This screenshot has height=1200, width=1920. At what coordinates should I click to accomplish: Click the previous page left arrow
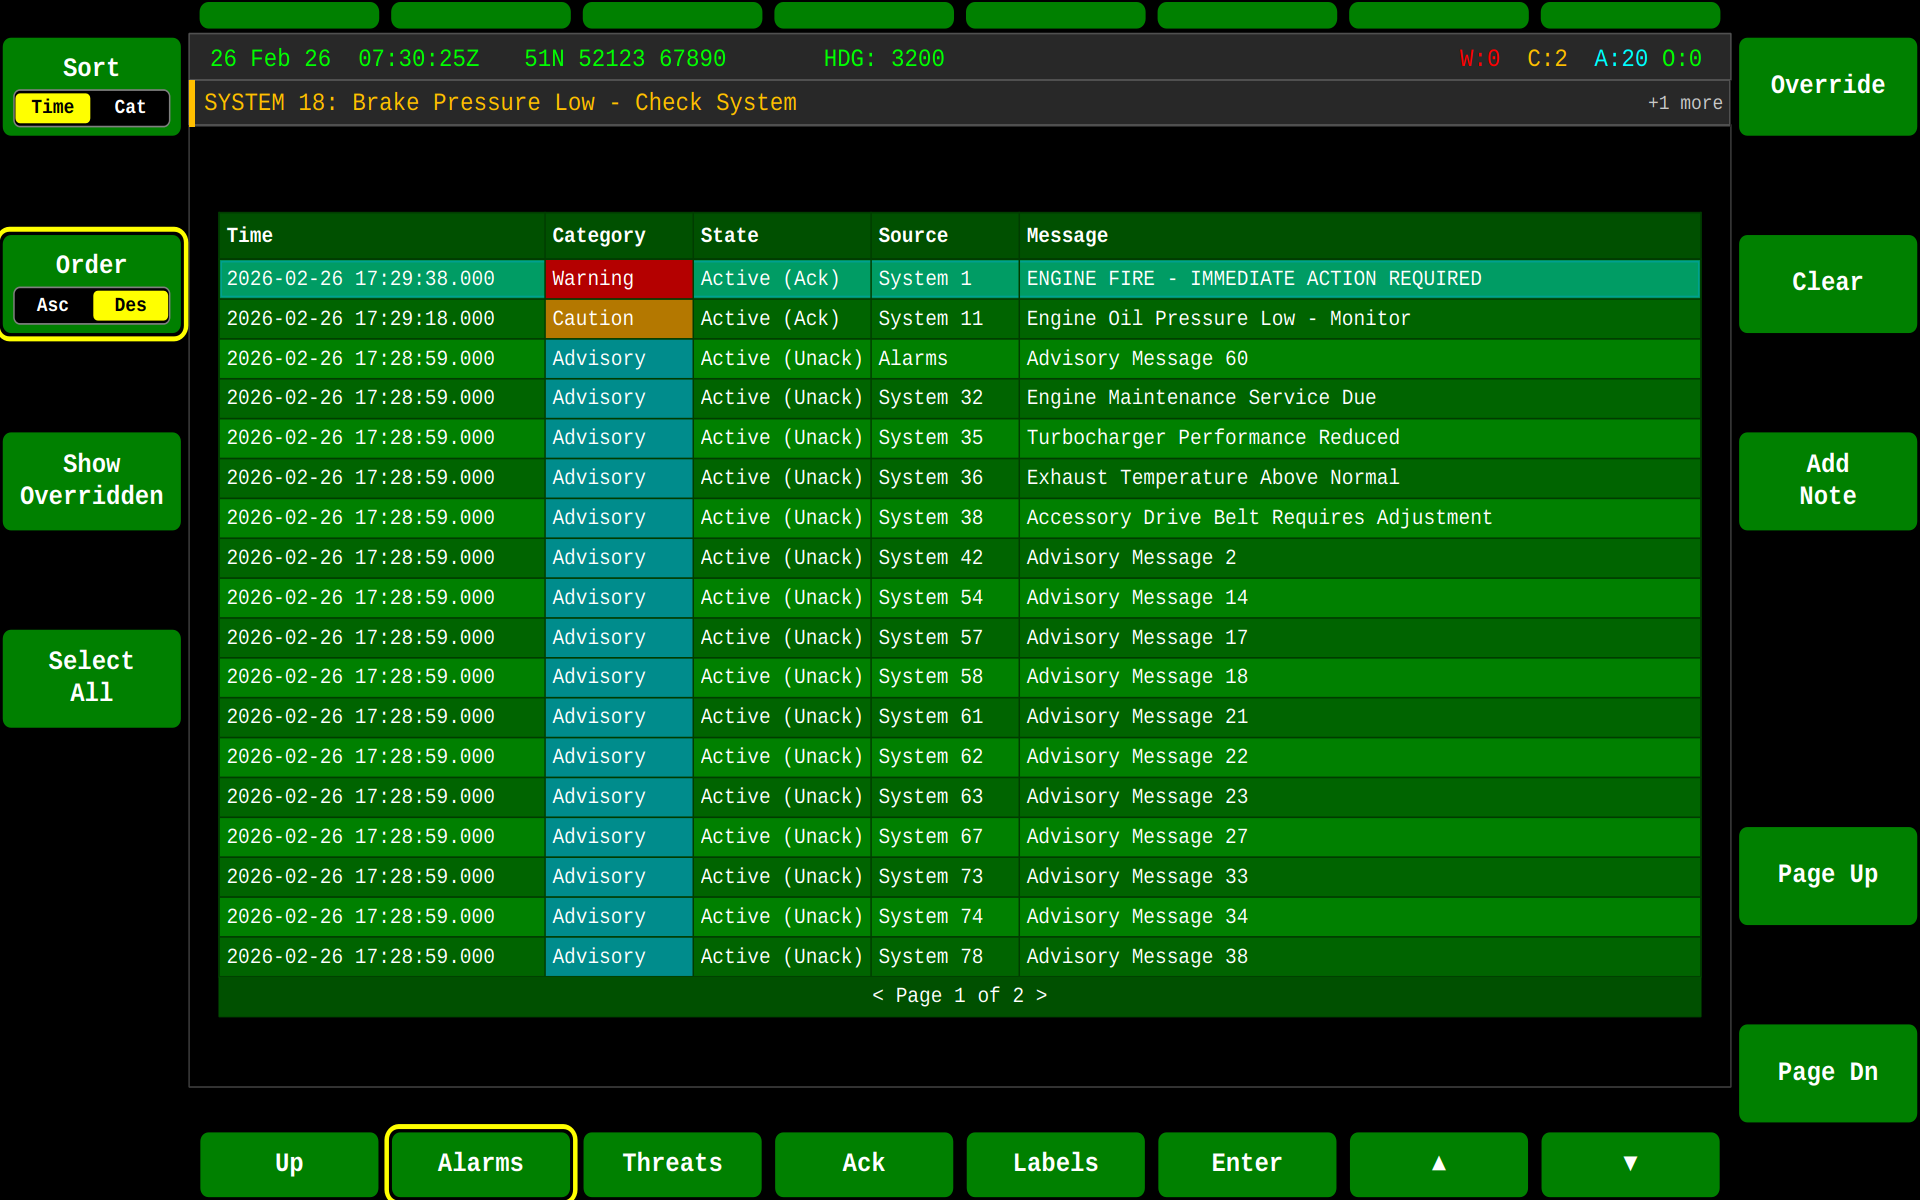coord(877,995)
